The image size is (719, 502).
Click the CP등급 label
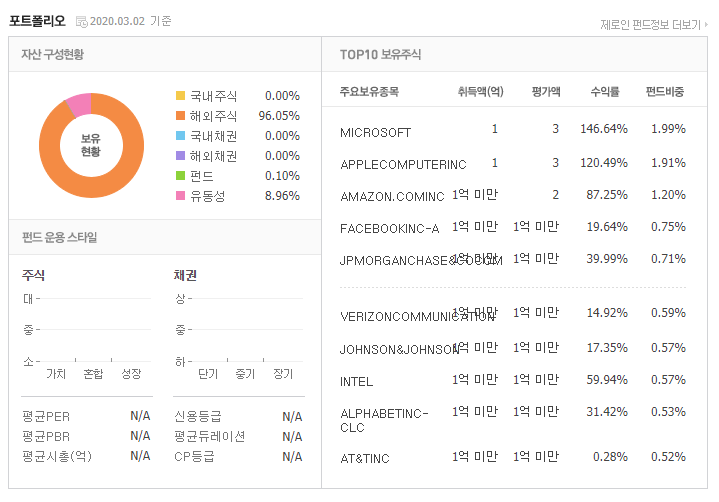click(194, 457)
